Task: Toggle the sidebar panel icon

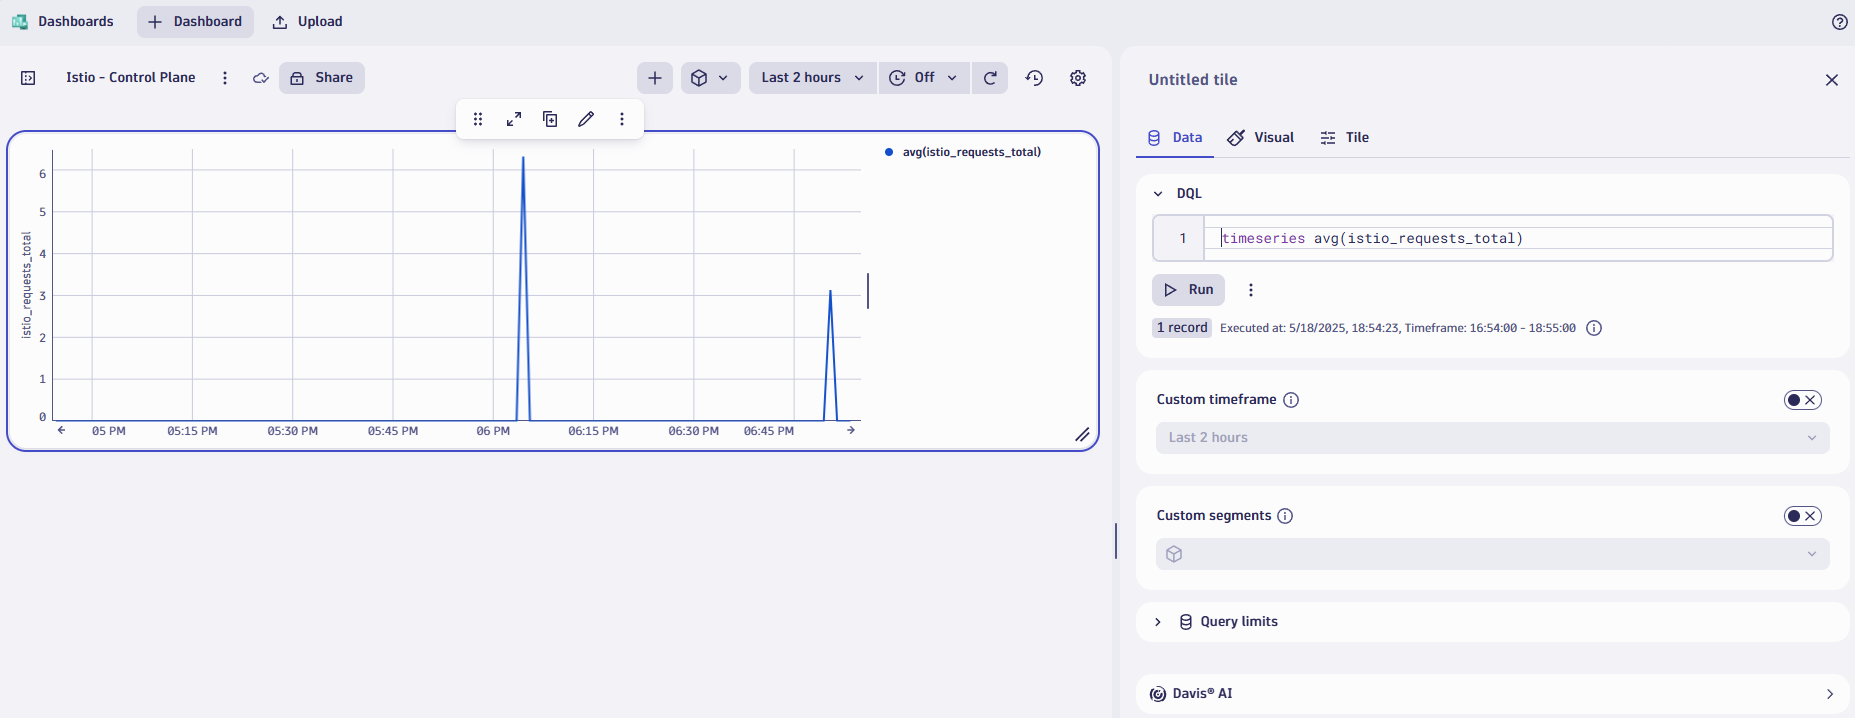Action: pyautogui.click(x=28, y=78)
